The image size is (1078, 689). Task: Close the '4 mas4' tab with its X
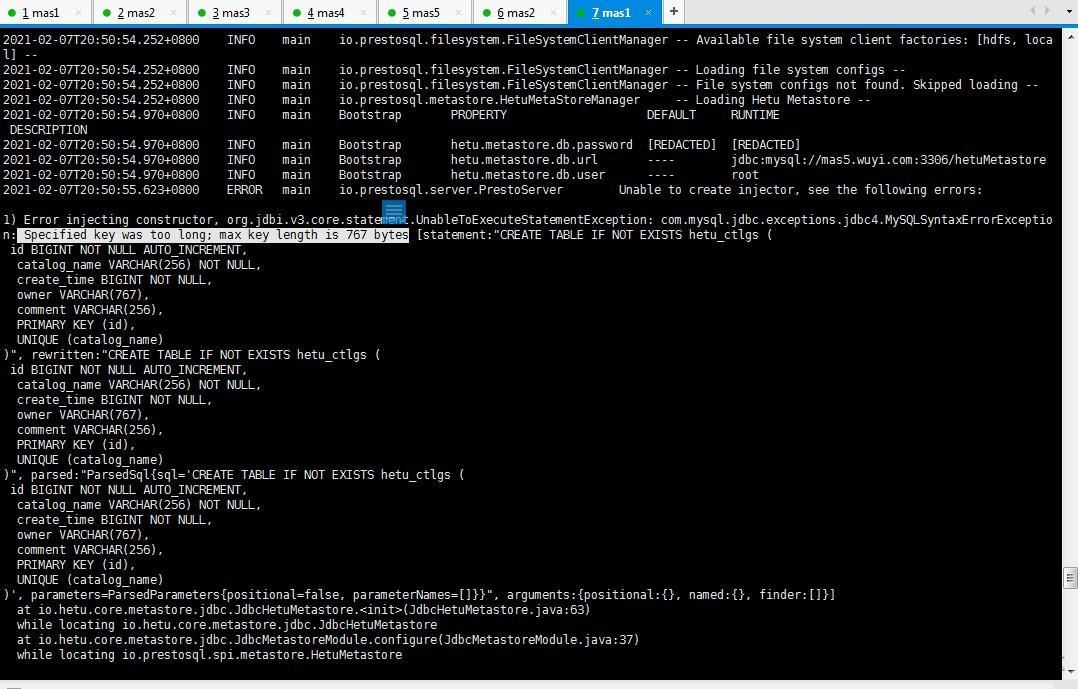click(x=364, y=12)
